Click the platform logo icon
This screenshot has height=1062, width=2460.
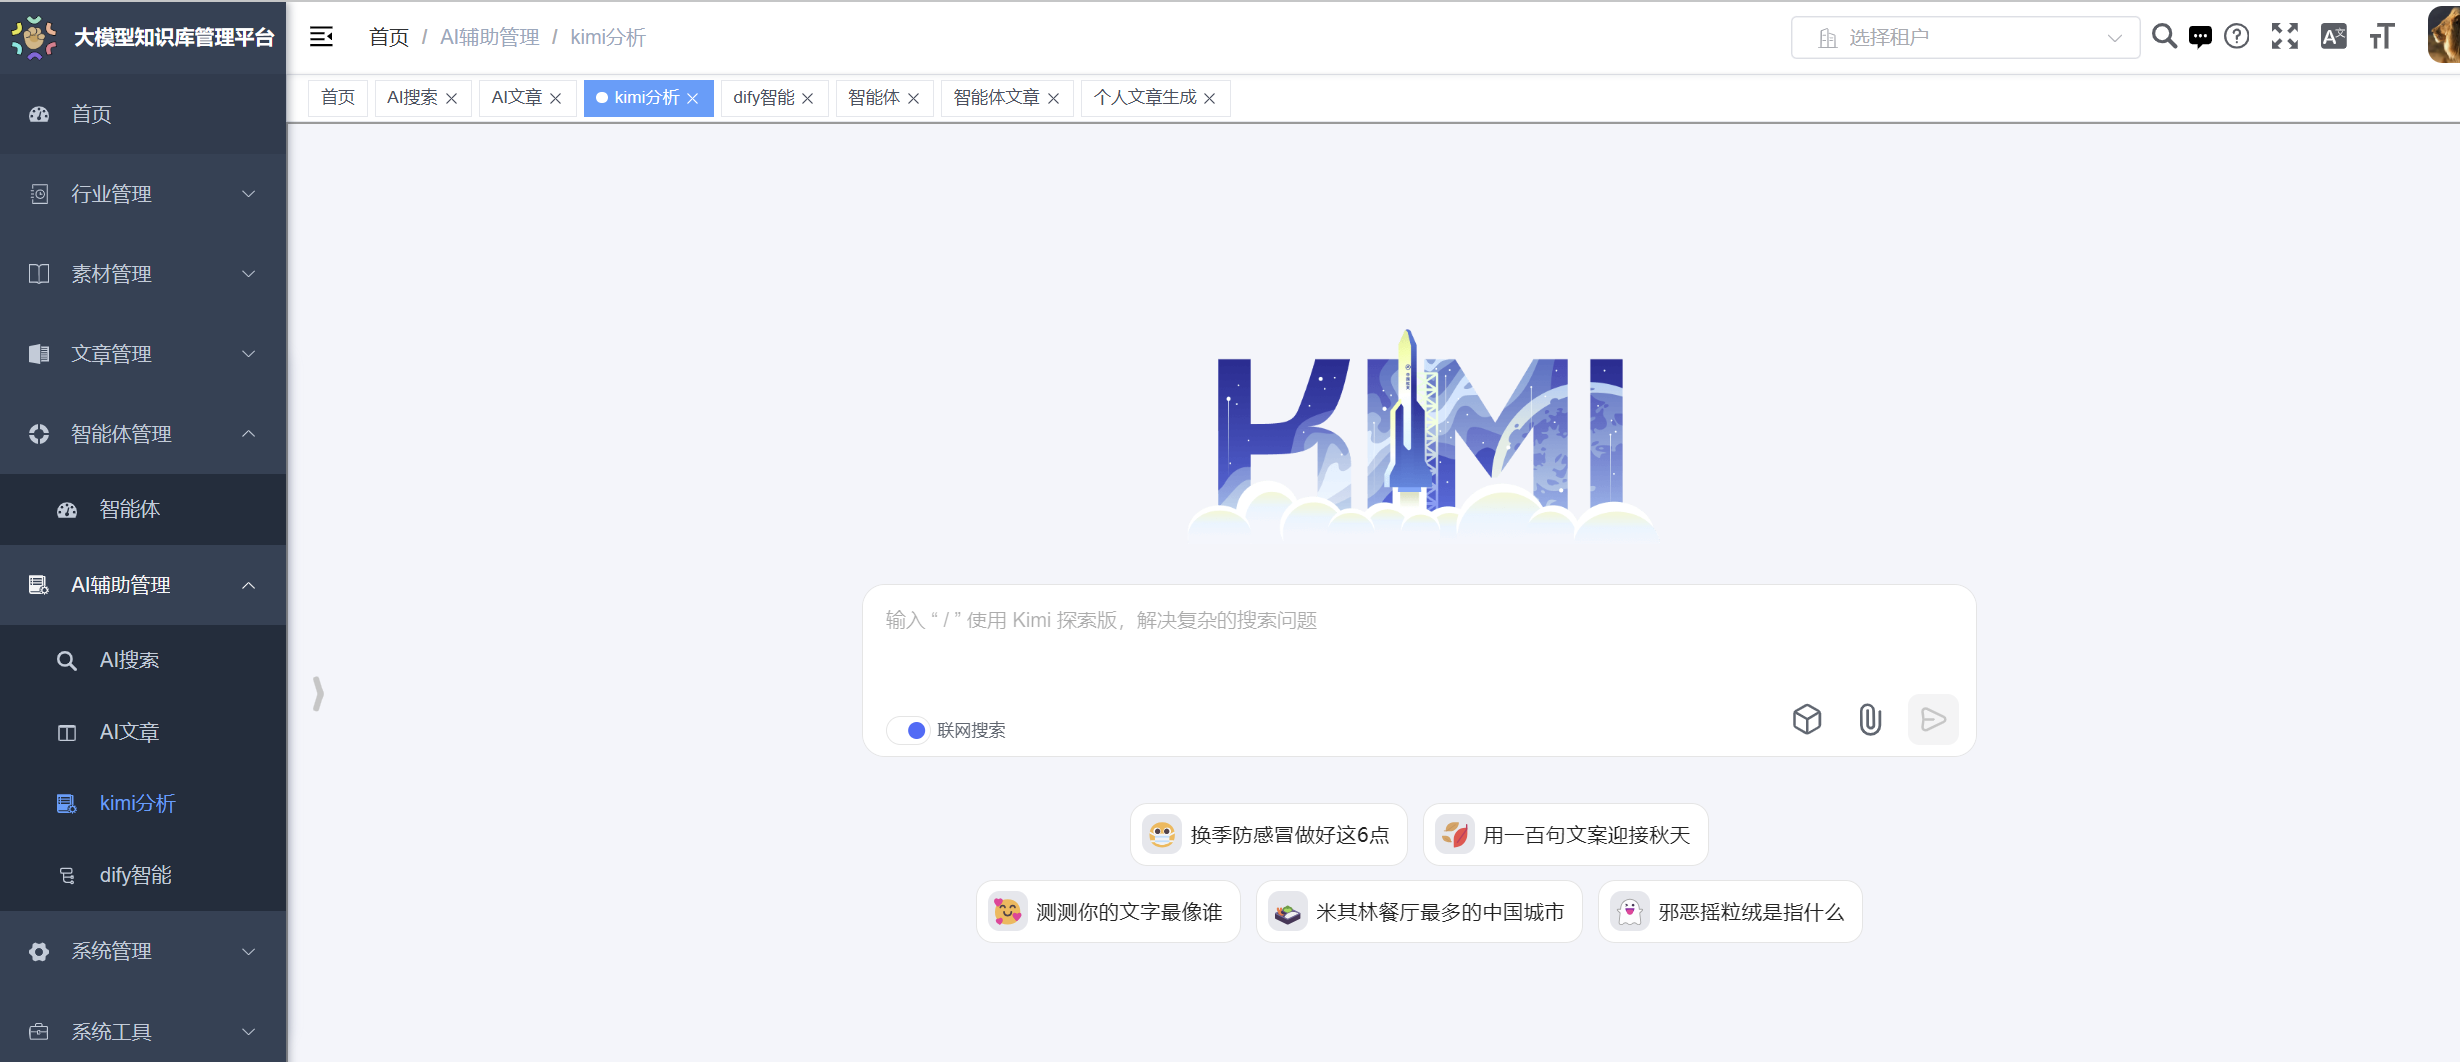pyautogui.click(x=34, y=37)
